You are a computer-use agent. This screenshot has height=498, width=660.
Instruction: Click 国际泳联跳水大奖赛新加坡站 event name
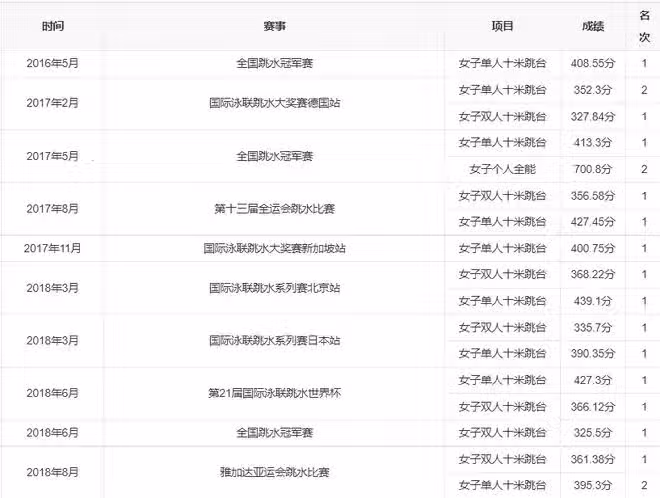click(x=275, y=249)
